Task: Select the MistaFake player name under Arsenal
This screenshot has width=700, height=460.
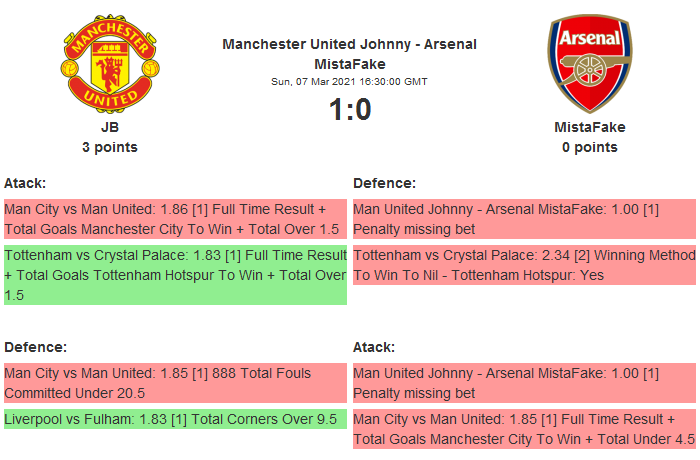Action: [590, 127]
